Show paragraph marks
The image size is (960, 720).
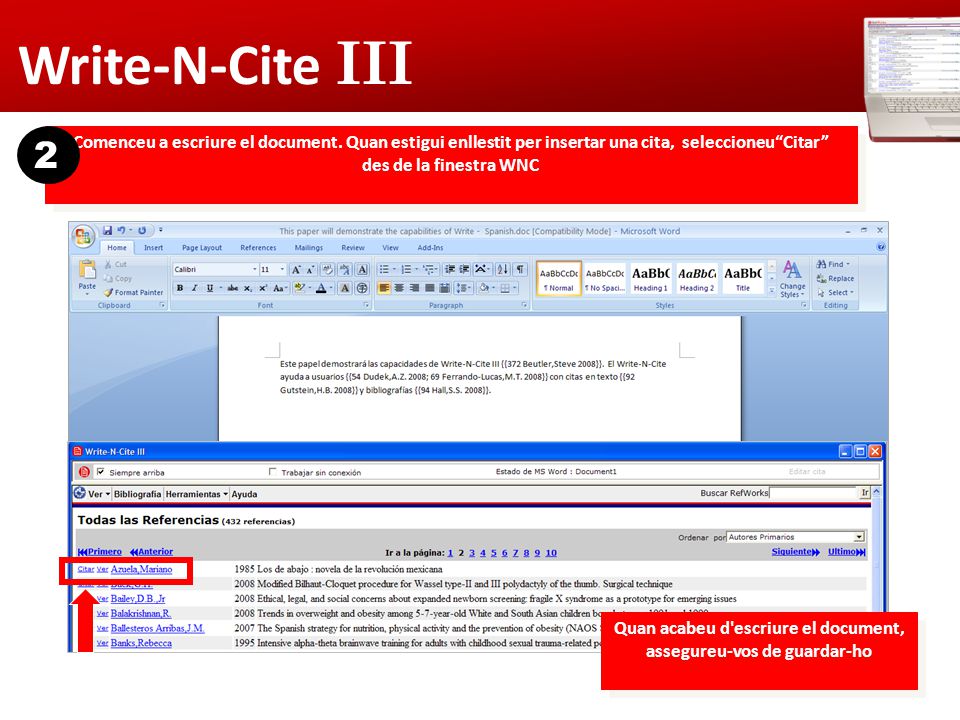coord(520,269)
